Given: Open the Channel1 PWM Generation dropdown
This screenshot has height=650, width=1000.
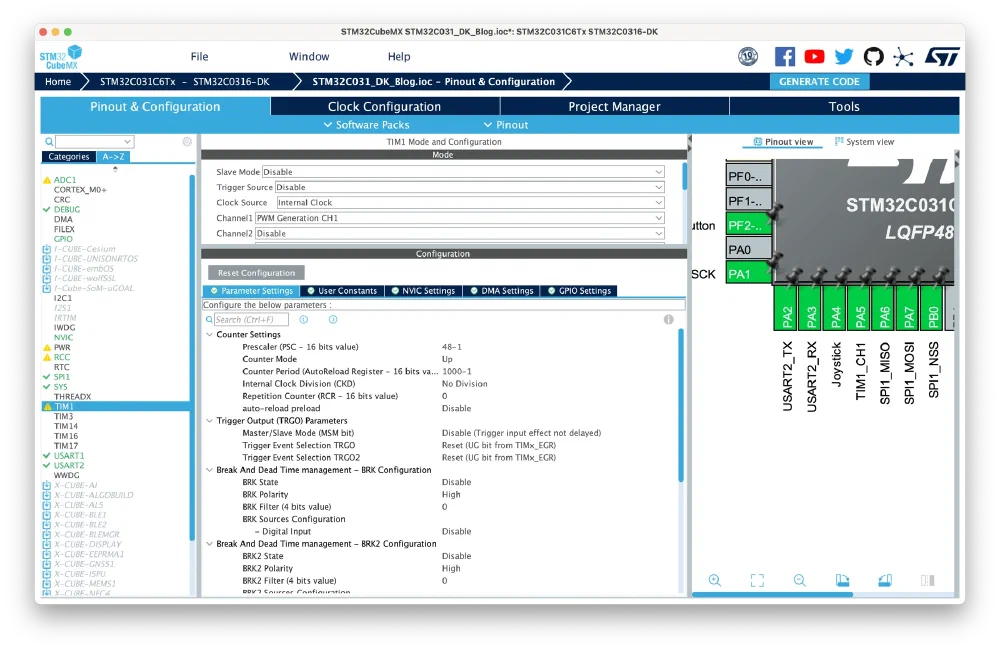Looking at the screenshot, I should [459, 218].
